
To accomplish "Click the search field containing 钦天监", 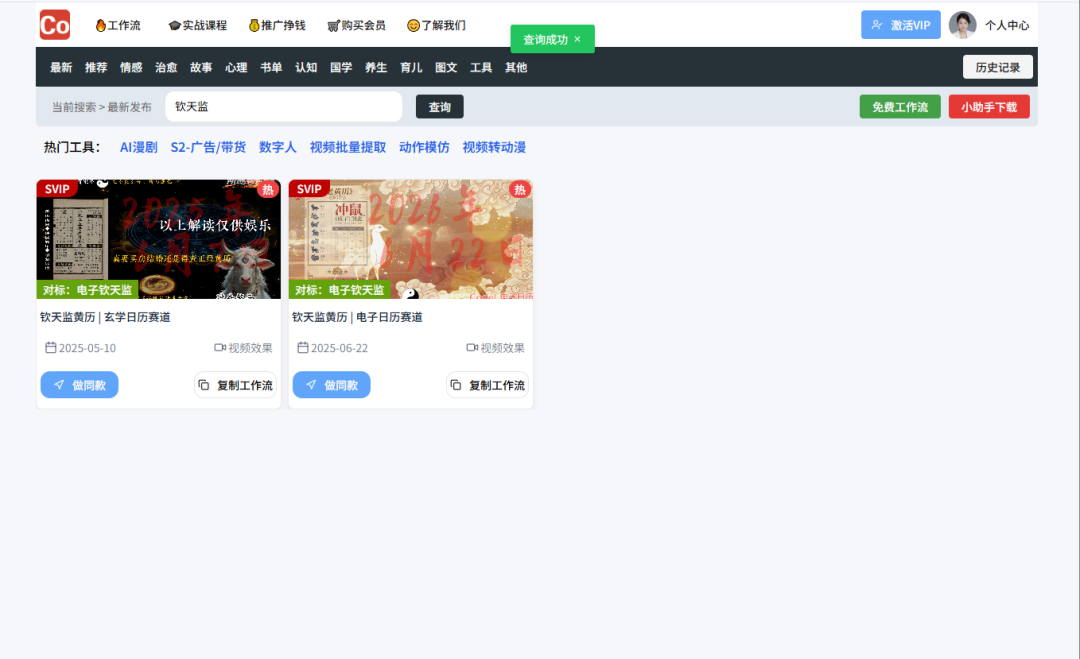I will click(283, 106).
